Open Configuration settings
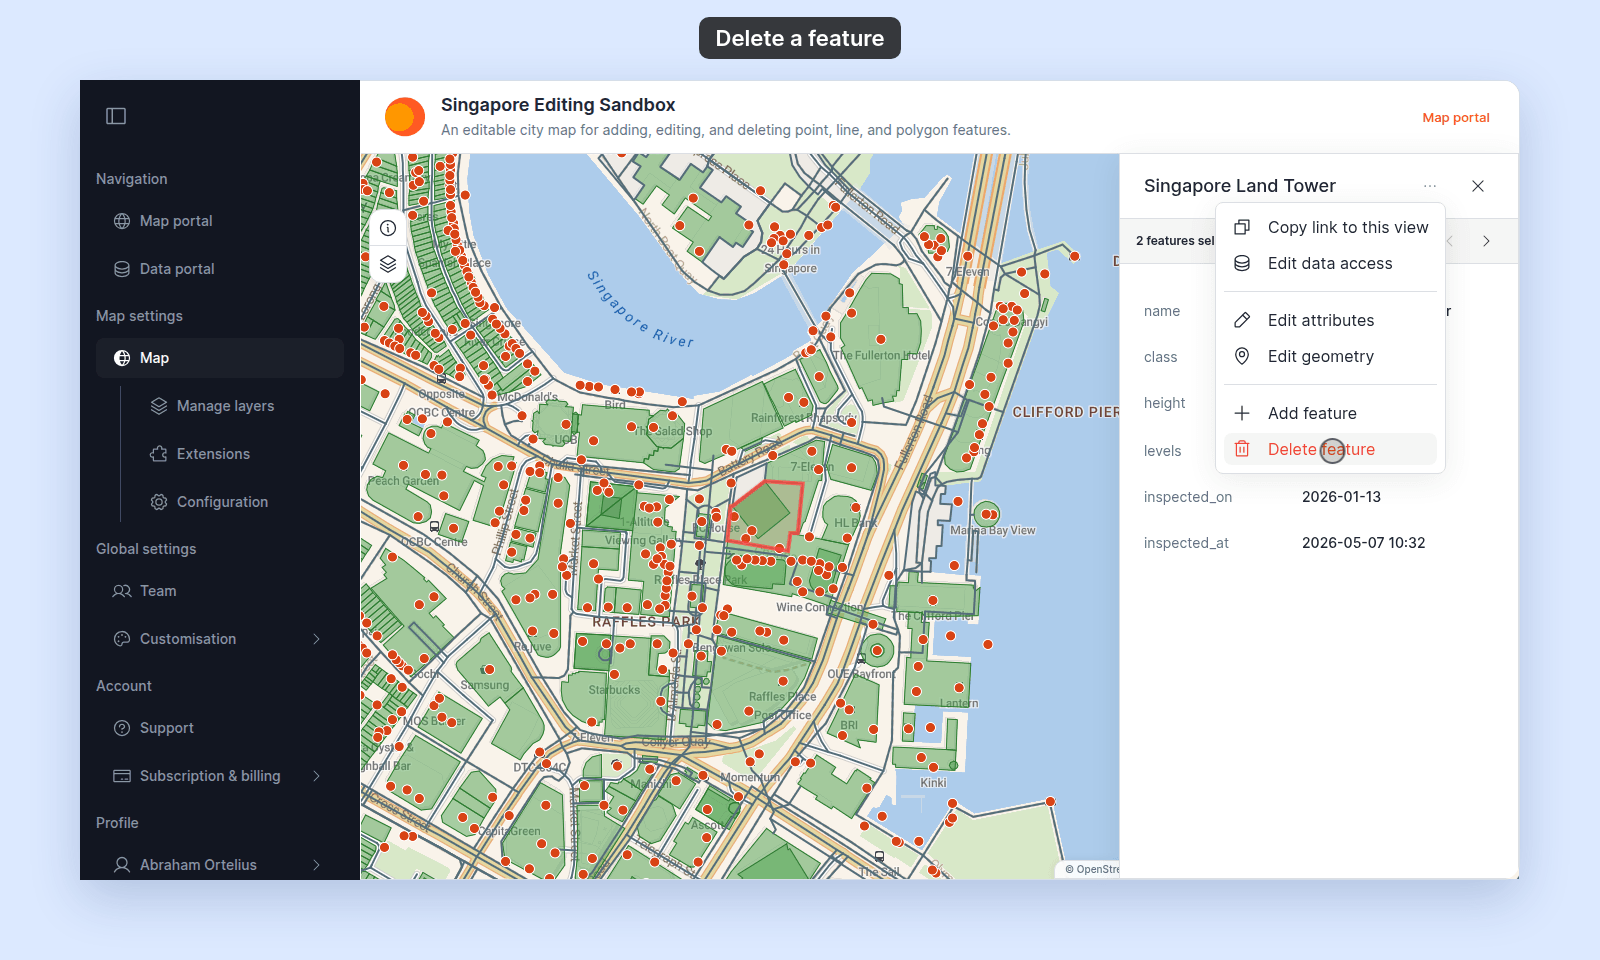Image resolution: width=1600 pixels, height=960 pixels. (238, 502)
